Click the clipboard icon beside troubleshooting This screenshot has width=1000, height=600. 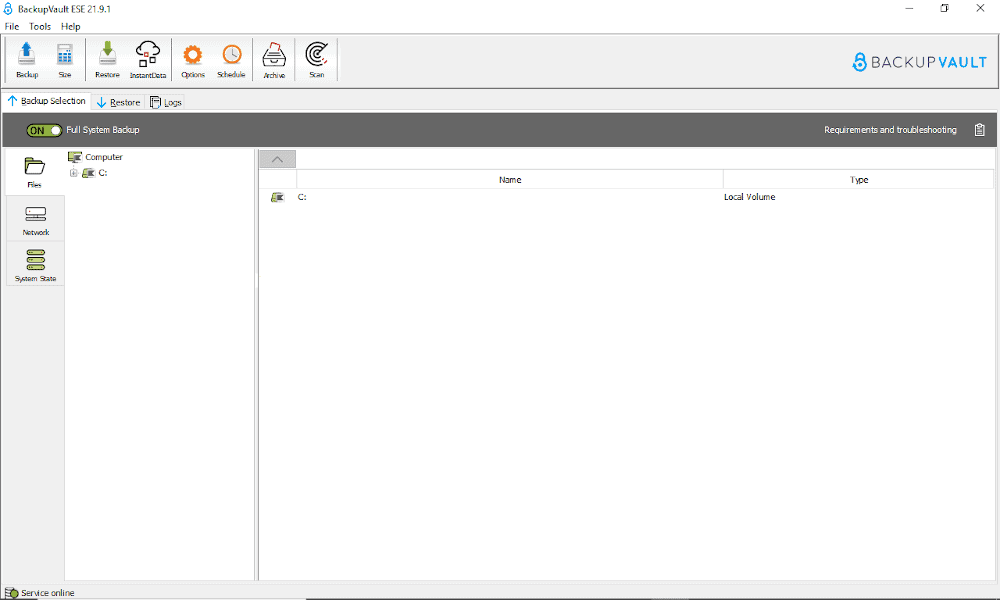tap(980, 130)
